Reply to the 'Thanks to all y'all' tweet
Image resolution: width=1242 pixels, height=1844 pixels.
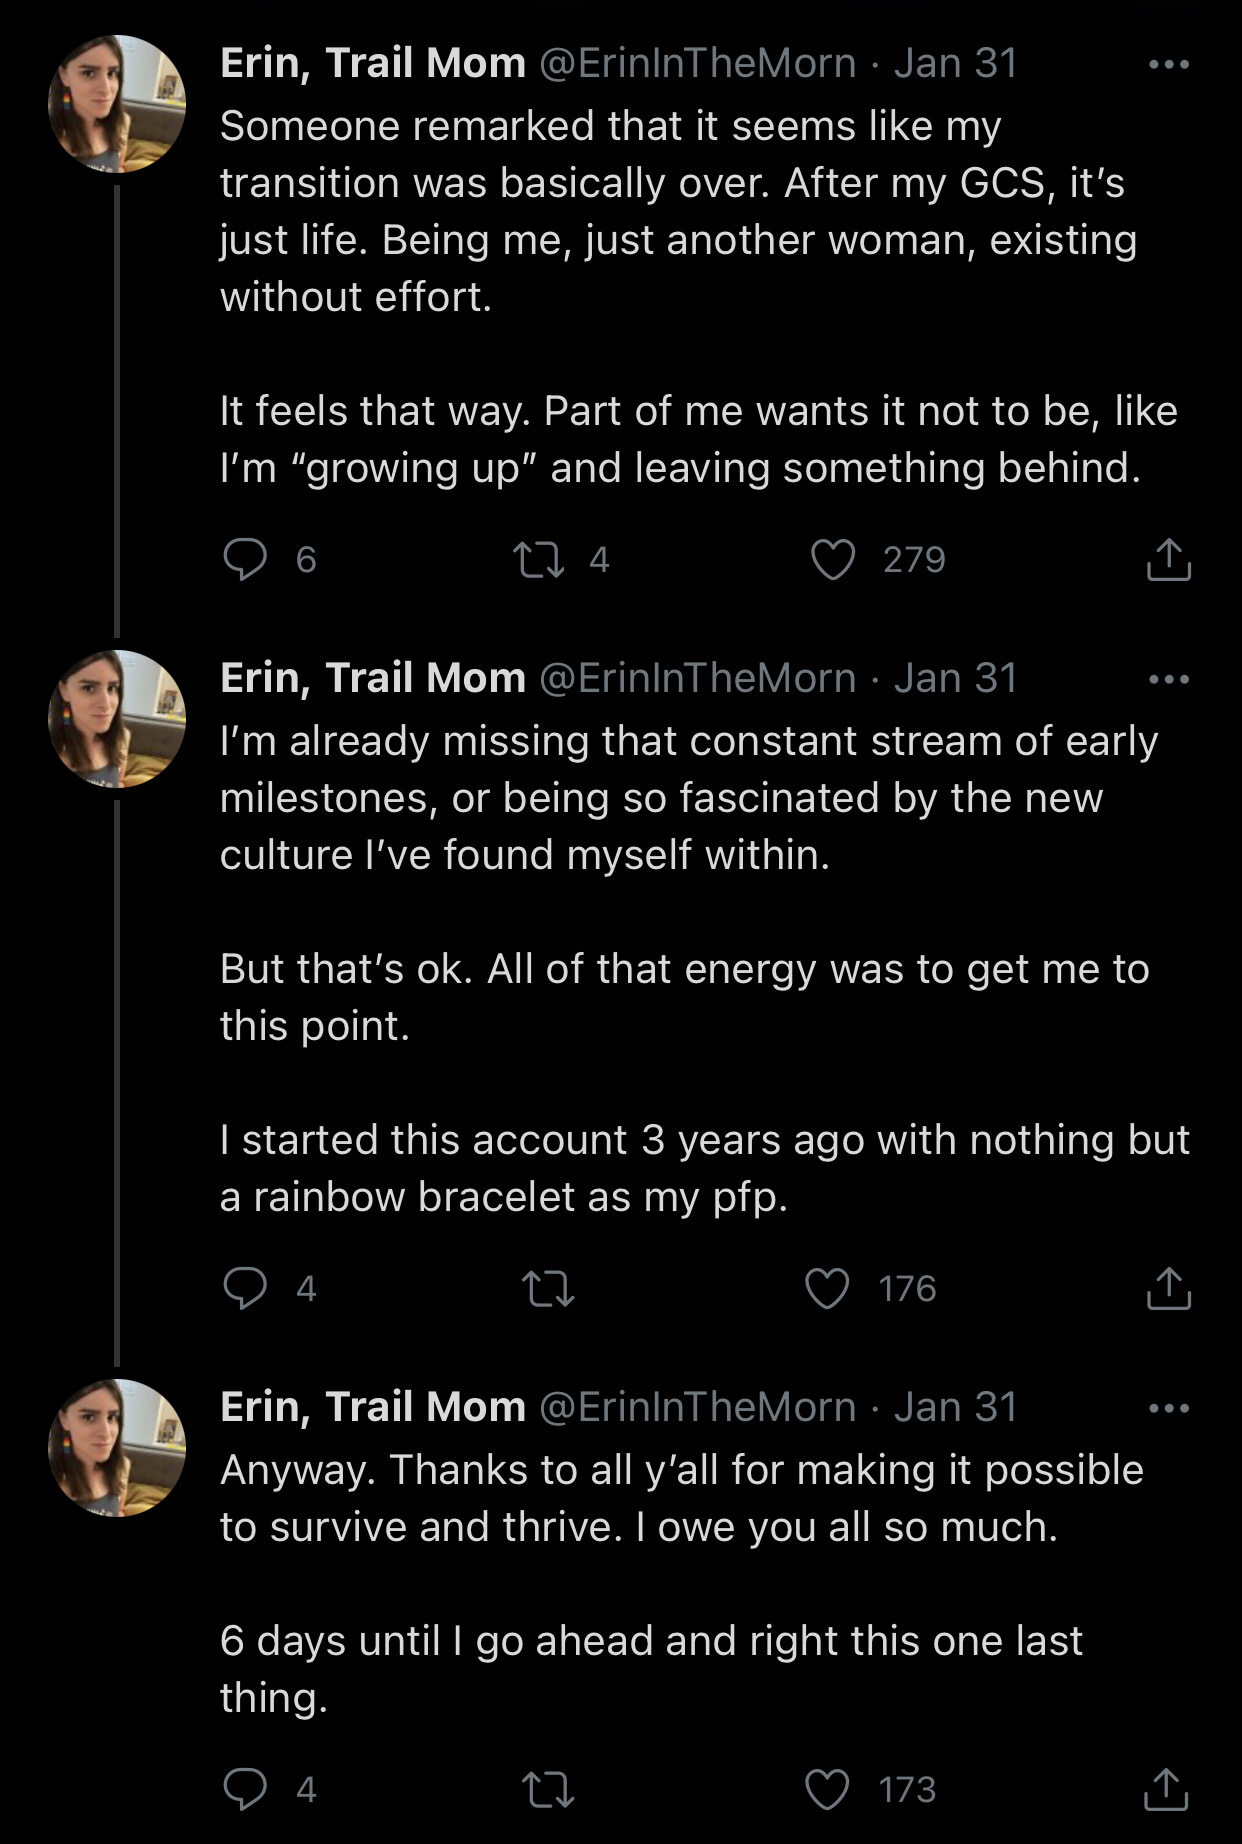(245, 1789)
